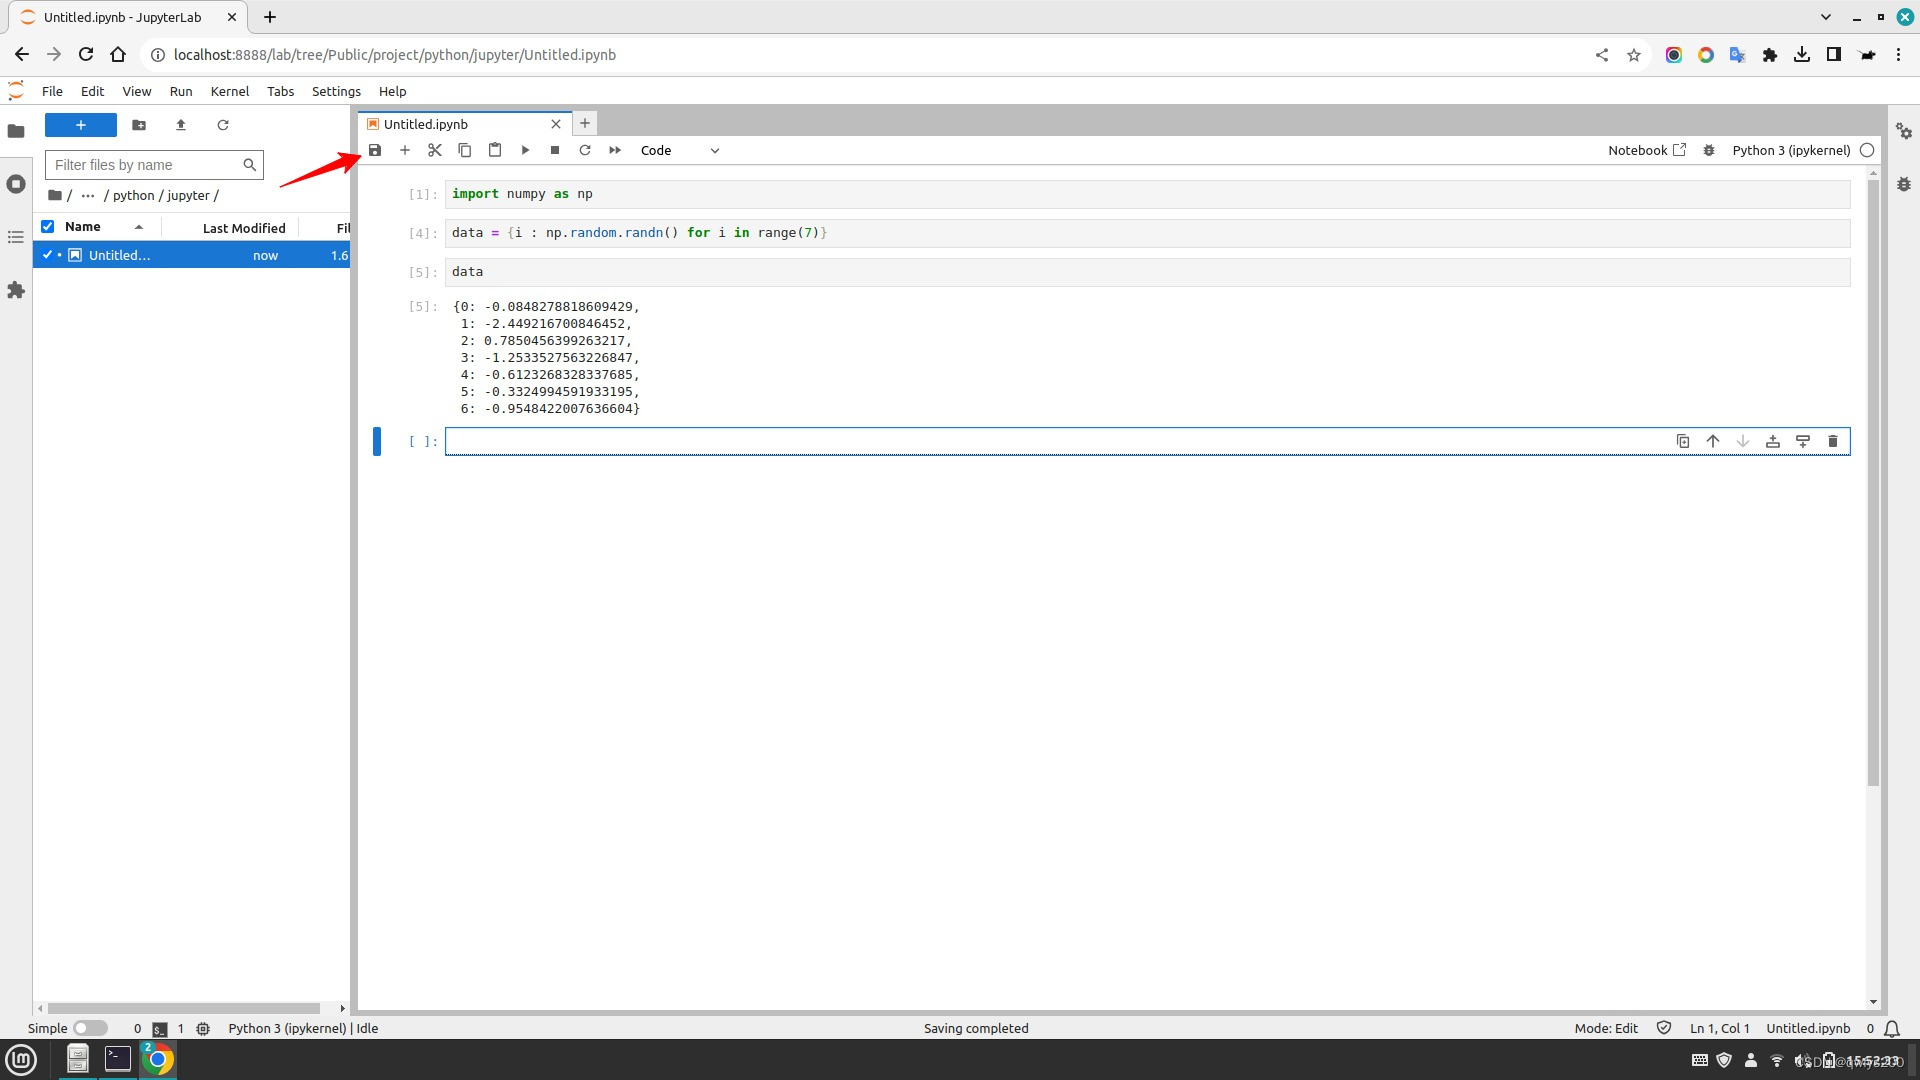Delete the active cell with trash icon
This screenshot has width=1920, height=1080.
(x=1833, y=441)
